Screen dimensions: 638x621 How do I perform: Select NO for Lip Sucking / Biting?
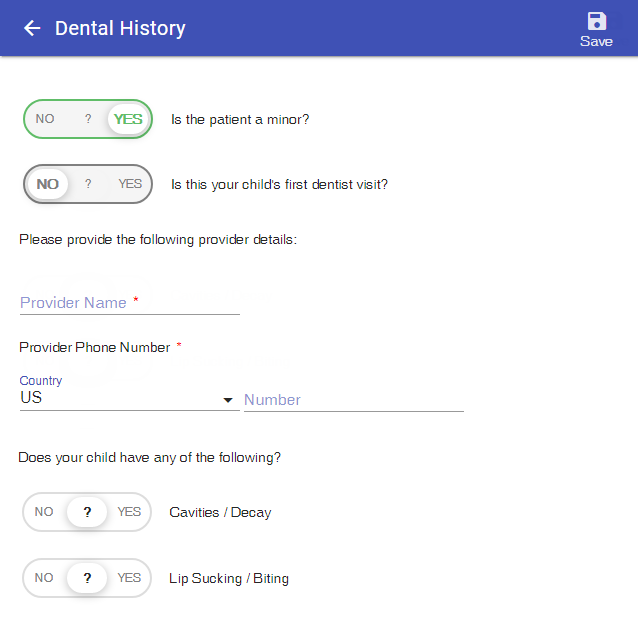pos(44,578)
